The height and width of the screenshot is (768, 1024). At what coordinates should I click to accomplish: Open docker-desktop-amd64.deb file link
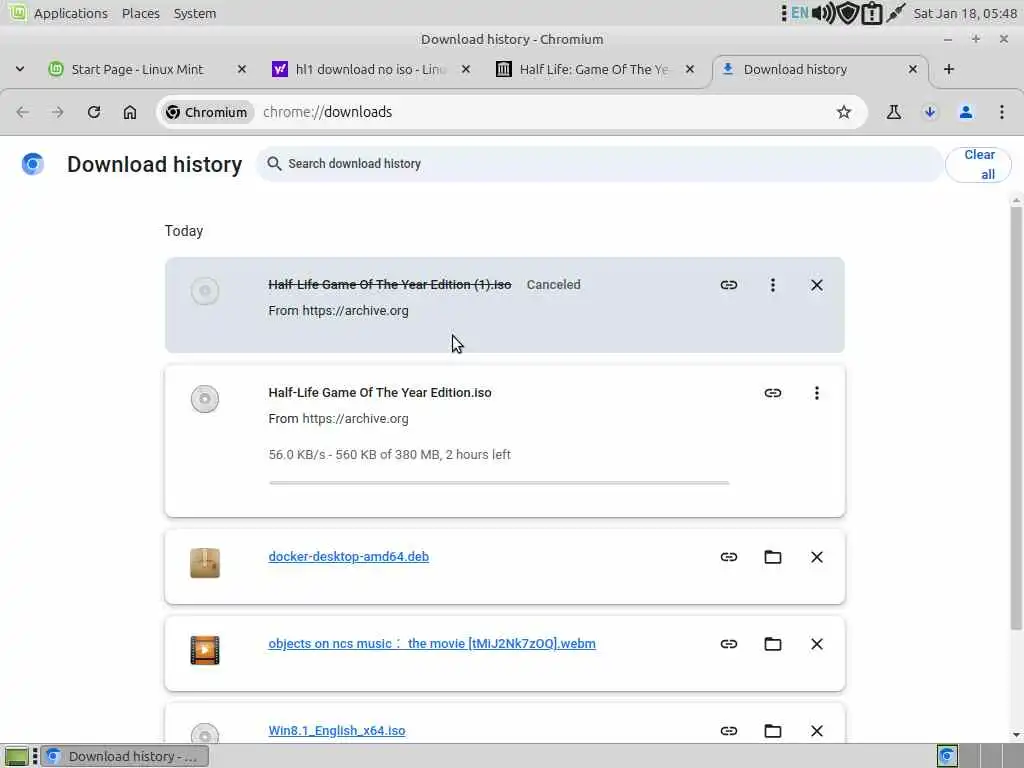coord(348,556)
